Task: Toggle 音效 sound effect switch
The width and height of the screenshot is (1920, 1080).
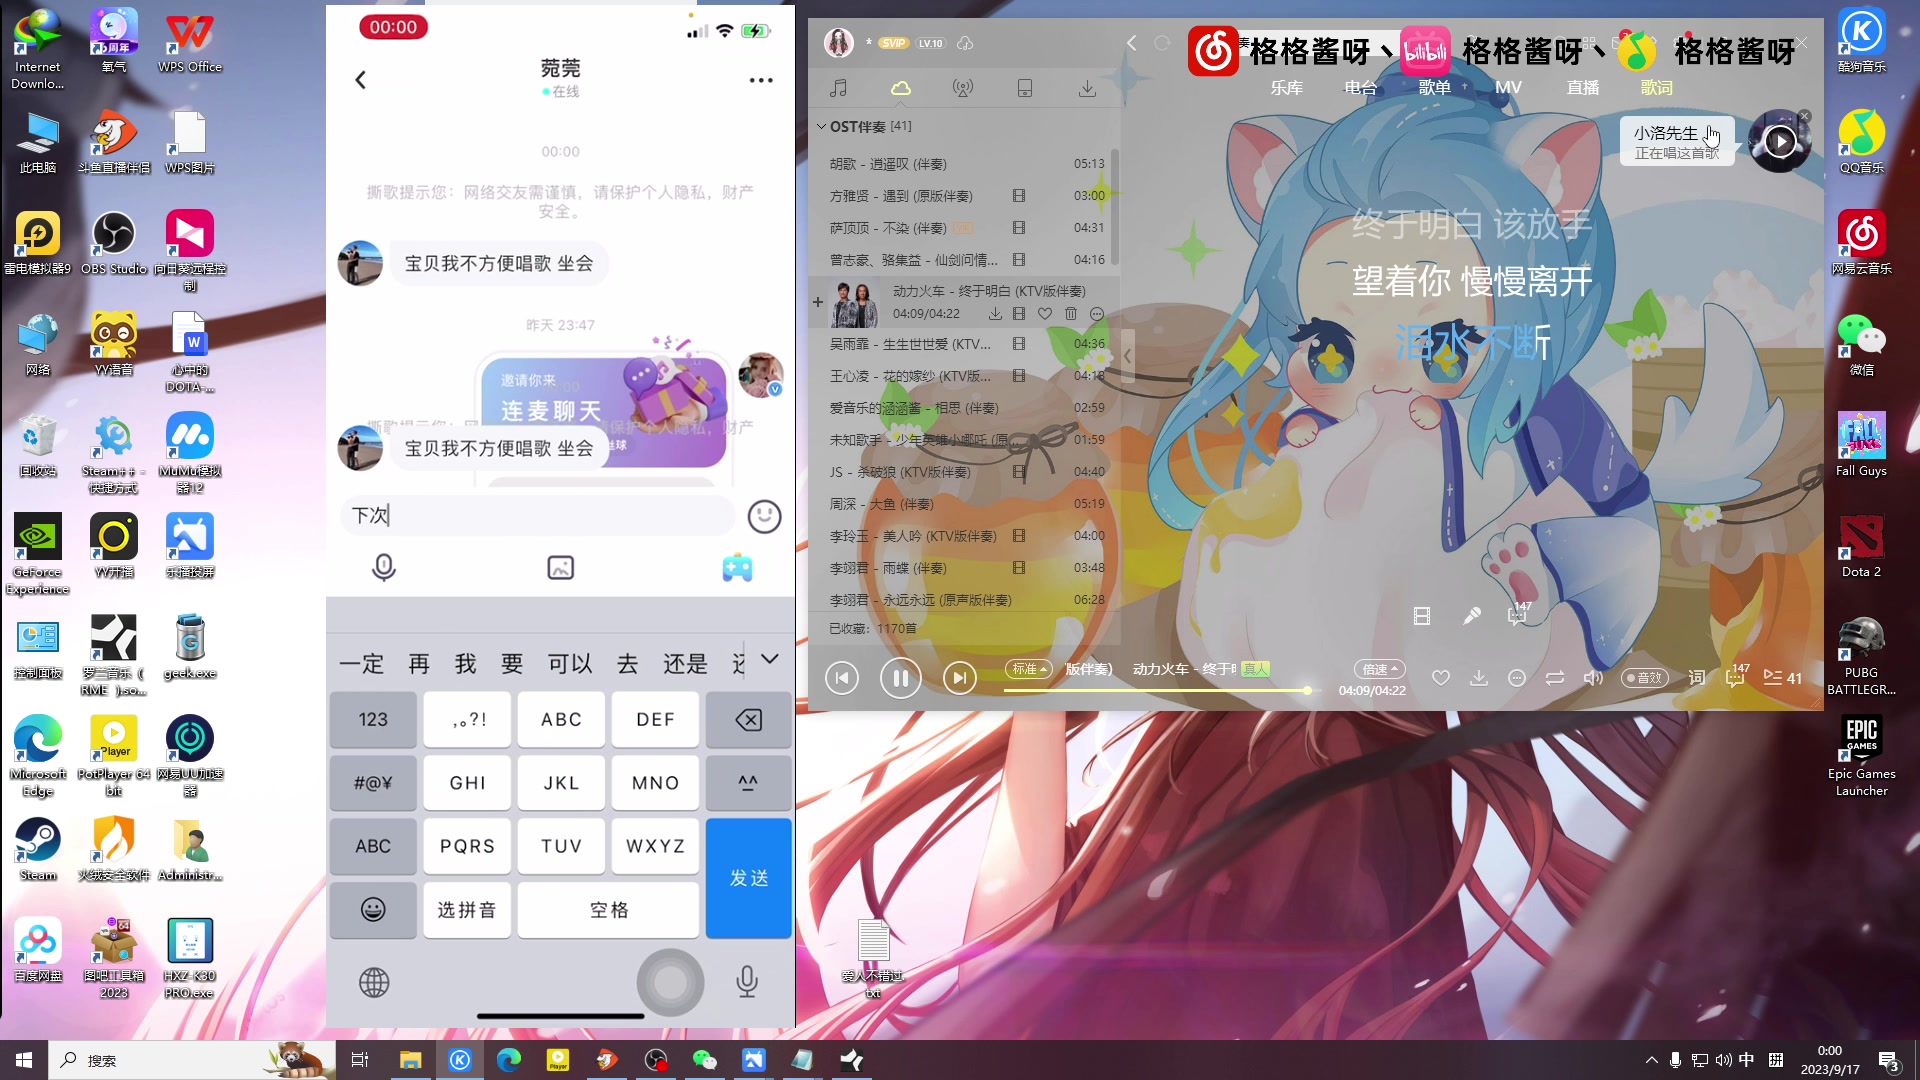Action: tap(1645, 678)
